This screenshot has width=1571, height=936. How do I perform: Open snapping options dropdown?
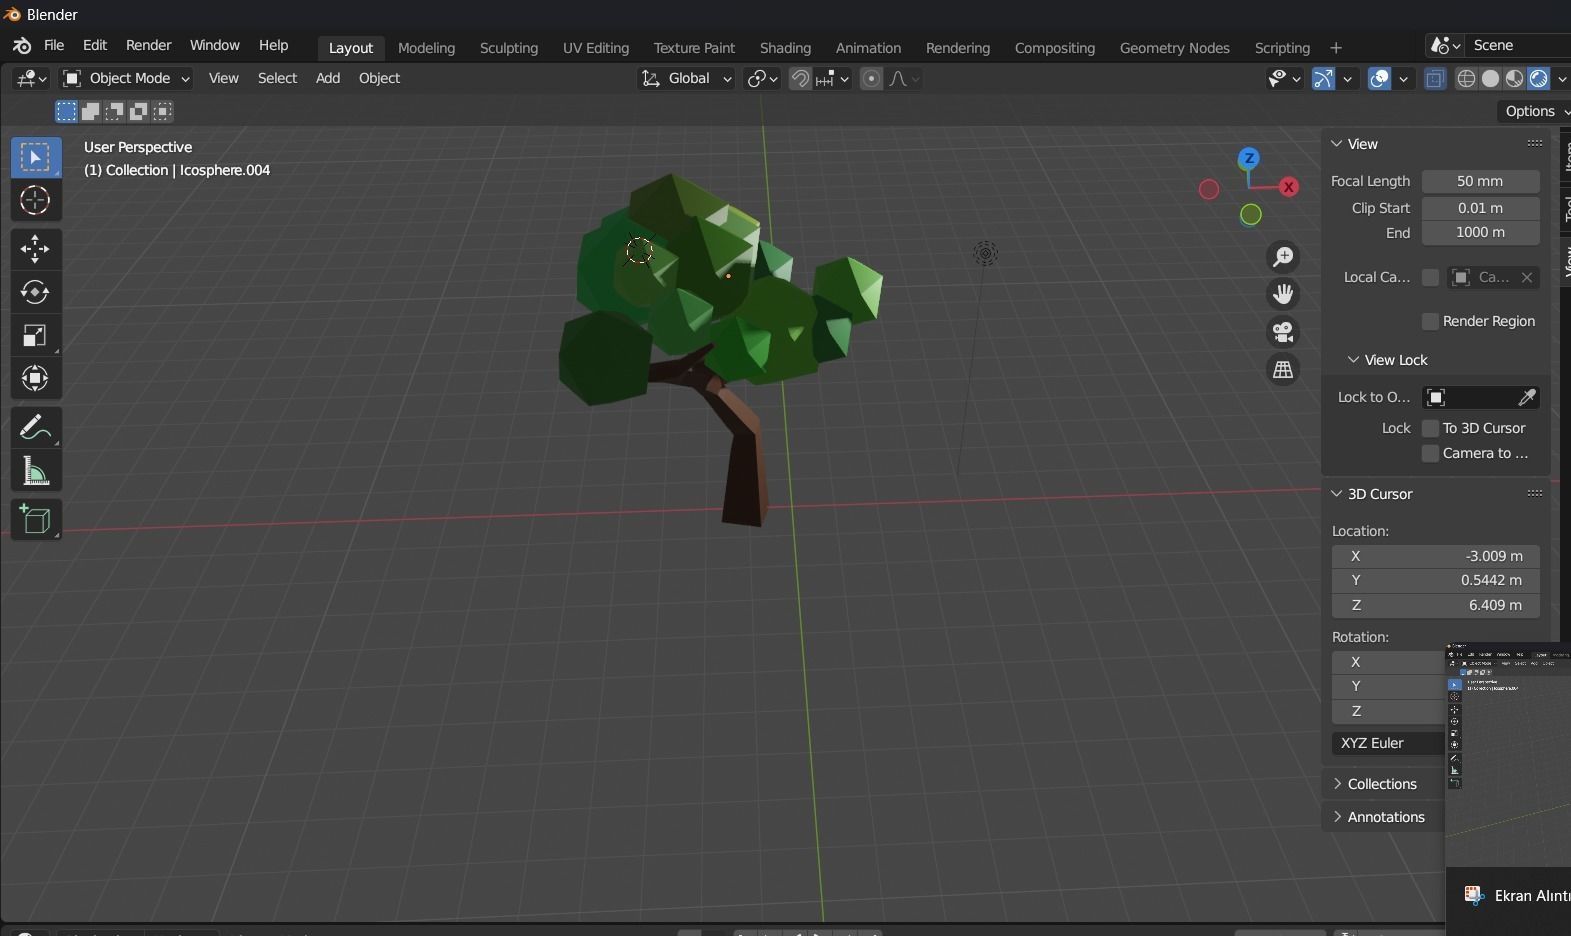click(x=833, y=78)
